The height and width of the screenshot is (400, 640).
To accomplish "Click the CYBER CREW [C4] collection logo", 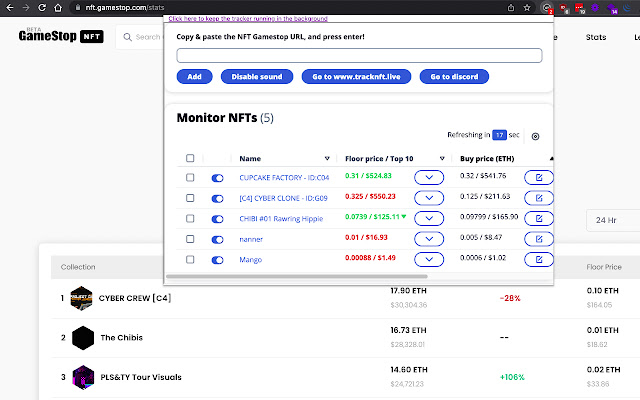I will [x=82, y=298].
